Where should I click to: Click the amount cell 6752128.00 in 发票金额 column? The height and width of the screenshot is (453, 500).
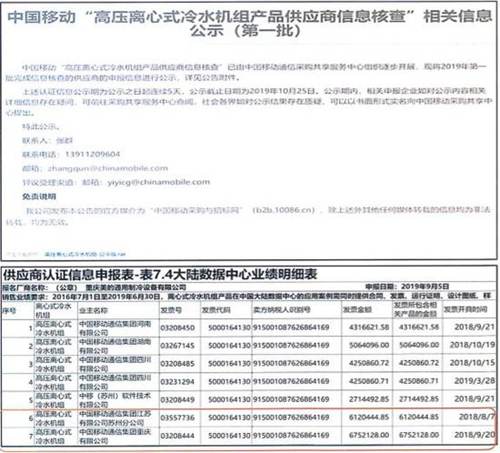[369, 435]
